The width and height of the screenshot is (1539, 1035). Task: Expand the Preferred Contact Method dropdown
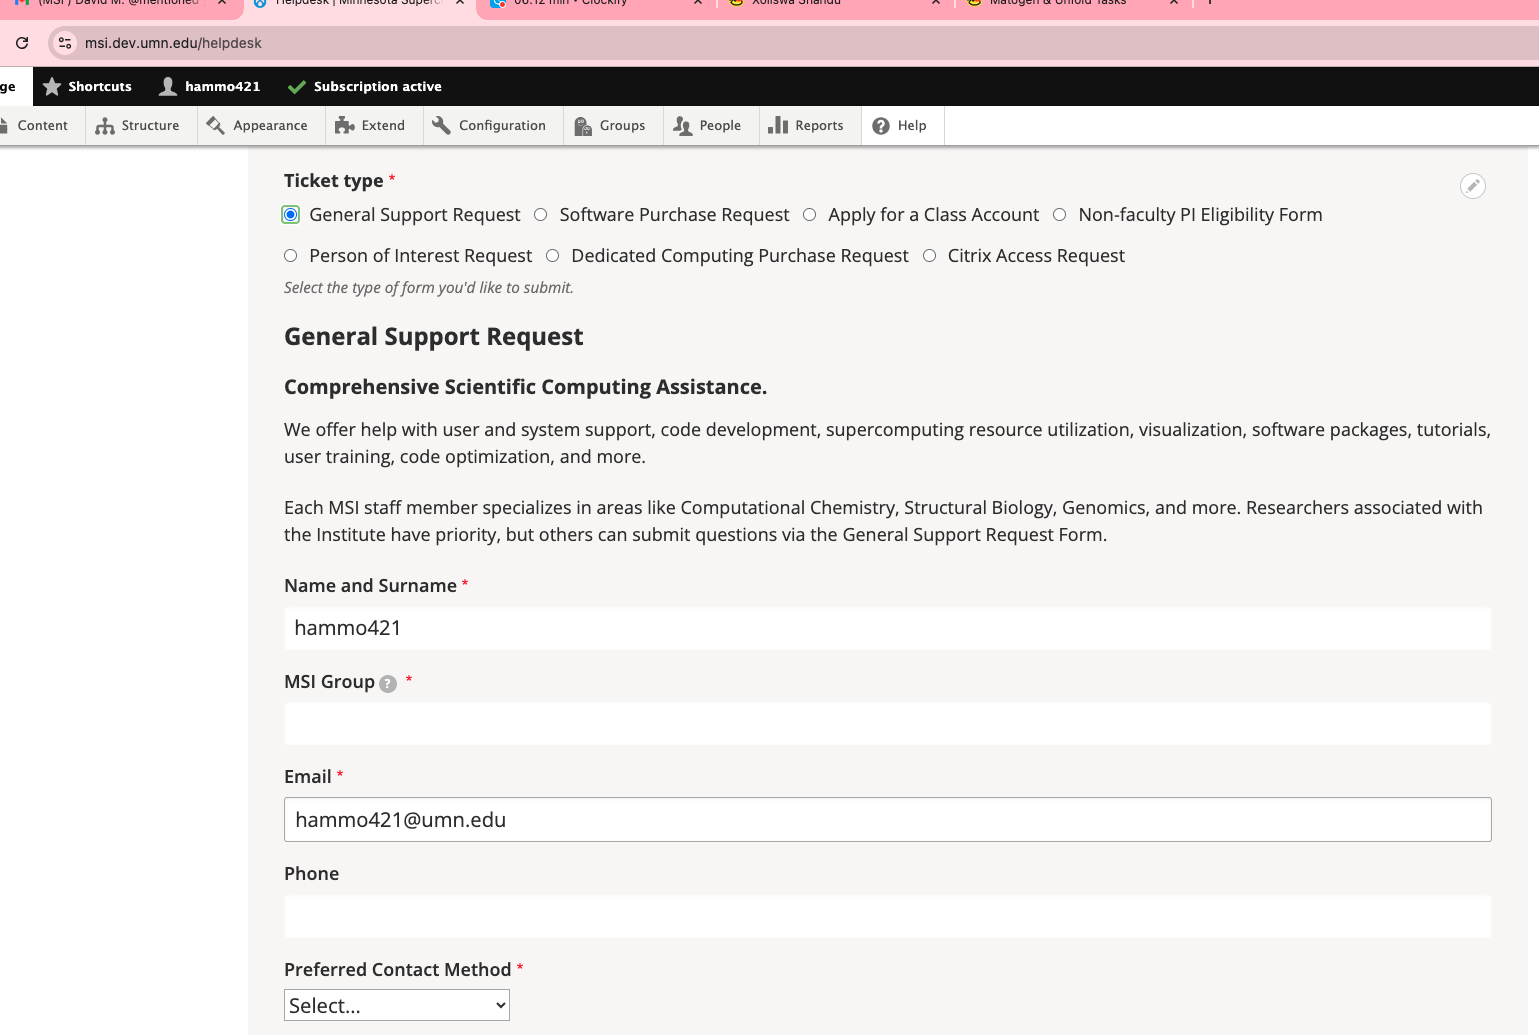(x=397, y=1005)
